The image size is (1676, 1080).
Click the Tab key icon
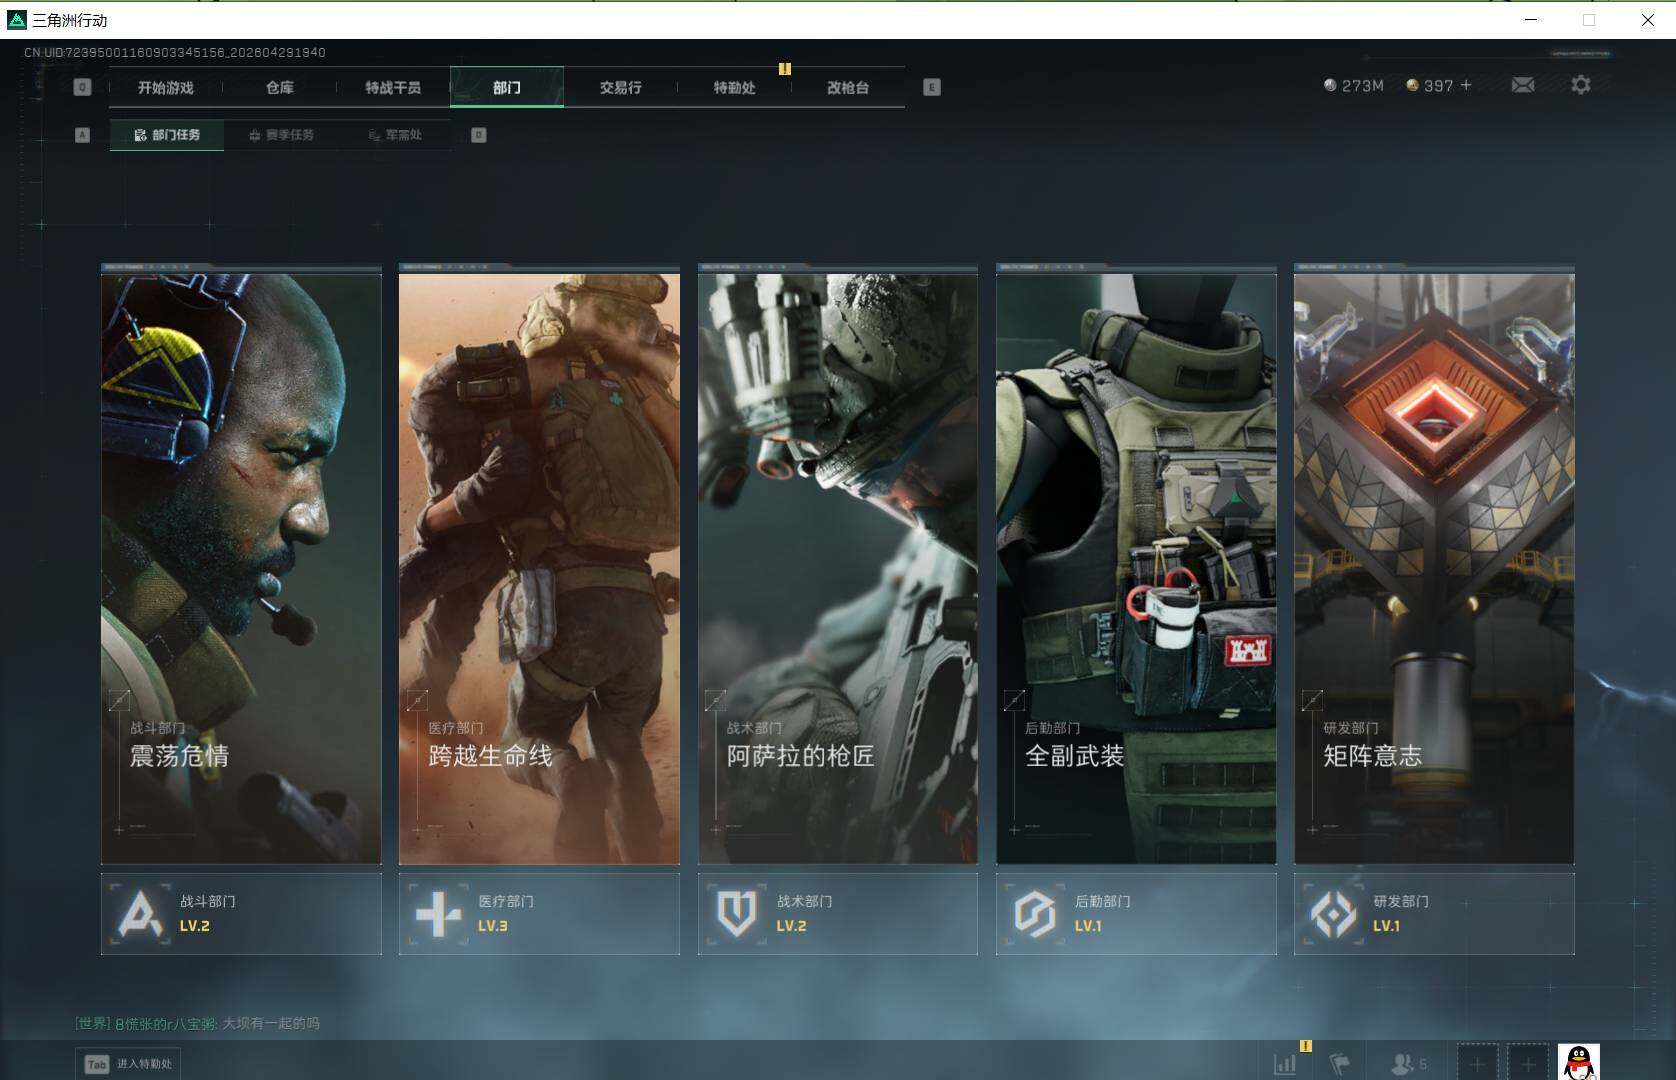tap(97, 1064)
